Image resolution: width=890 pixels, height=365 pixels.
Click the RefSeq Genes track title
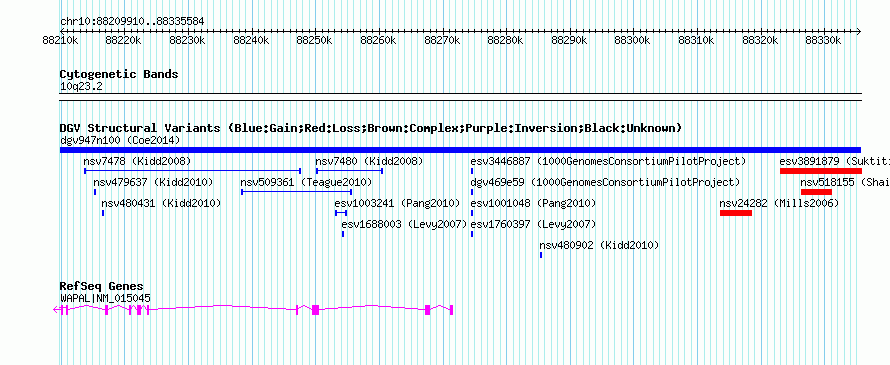tap(102, 287)
